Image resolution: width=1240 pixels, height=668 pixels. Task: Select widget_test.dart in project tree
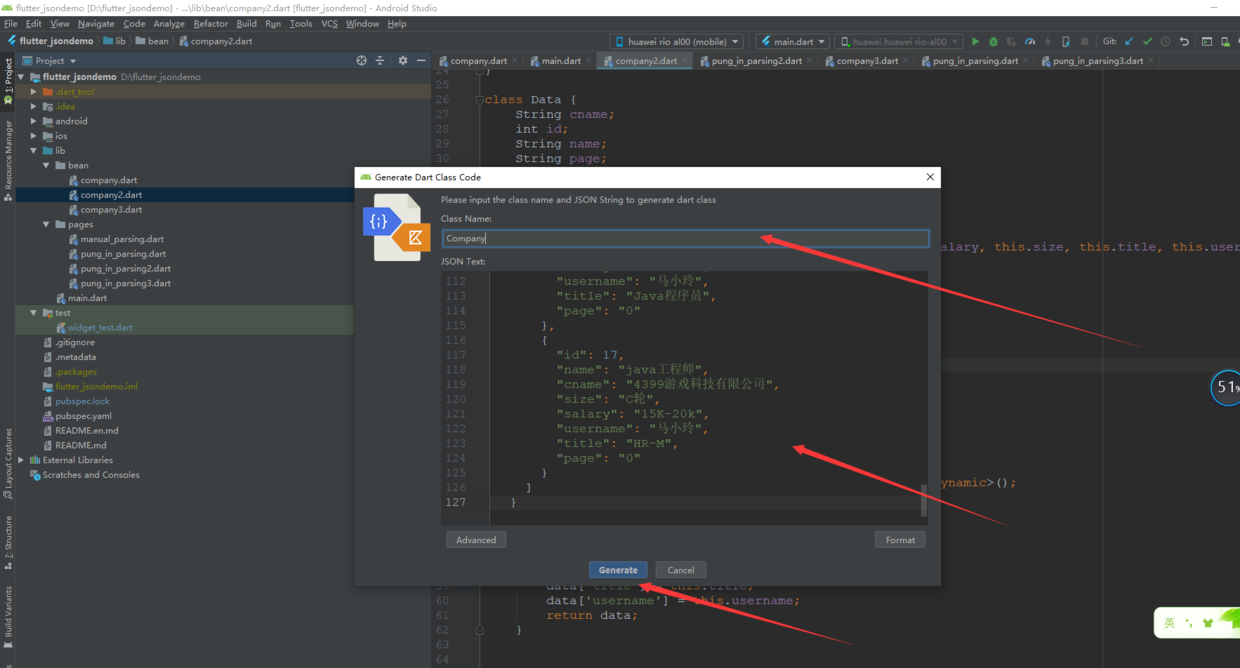tap(100, 328)
